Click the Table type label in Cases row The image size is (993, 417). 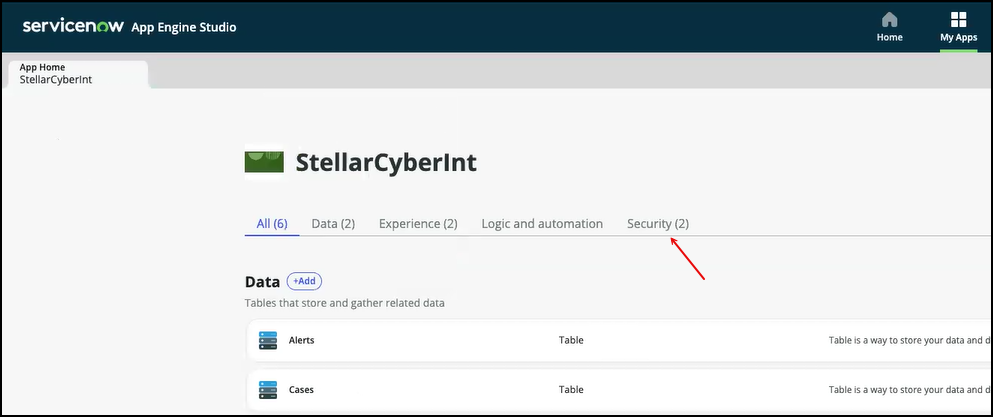click(571, 389)
